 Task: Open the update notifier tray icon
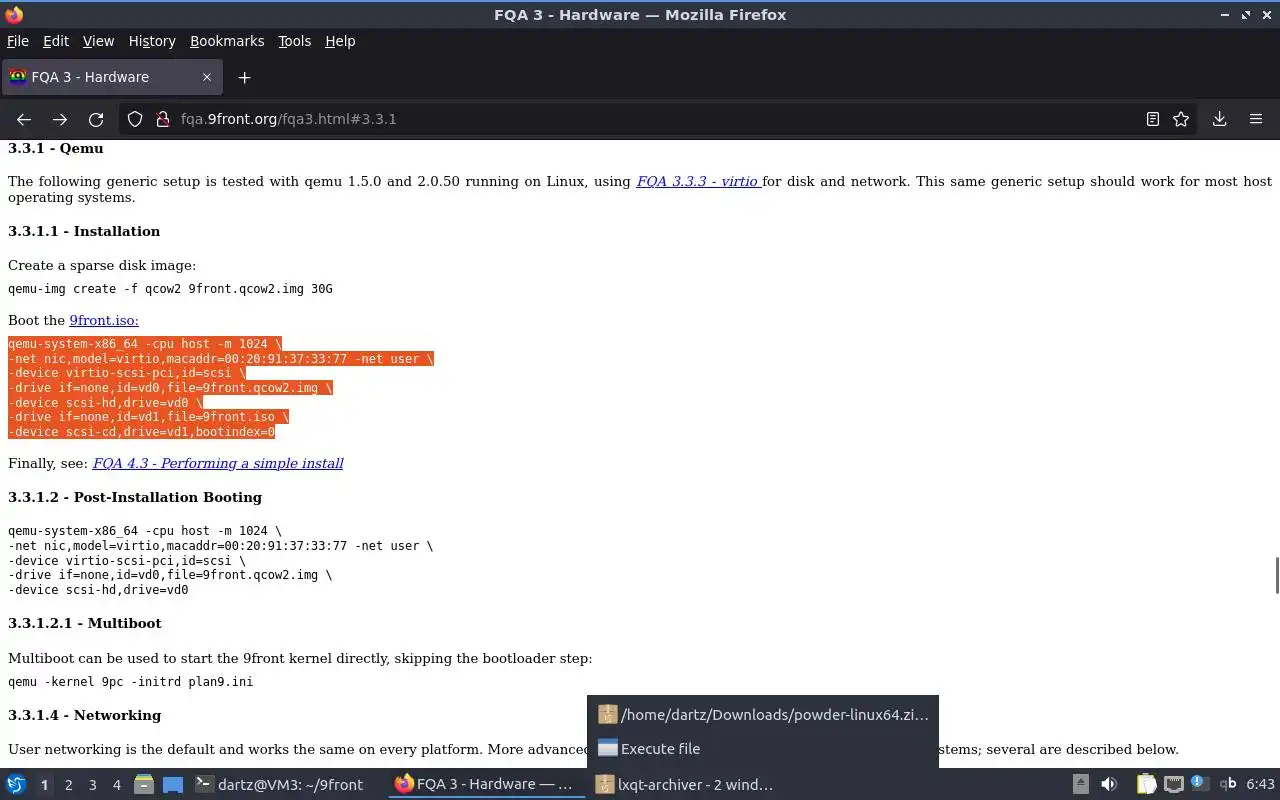(x=1200, y=785)
